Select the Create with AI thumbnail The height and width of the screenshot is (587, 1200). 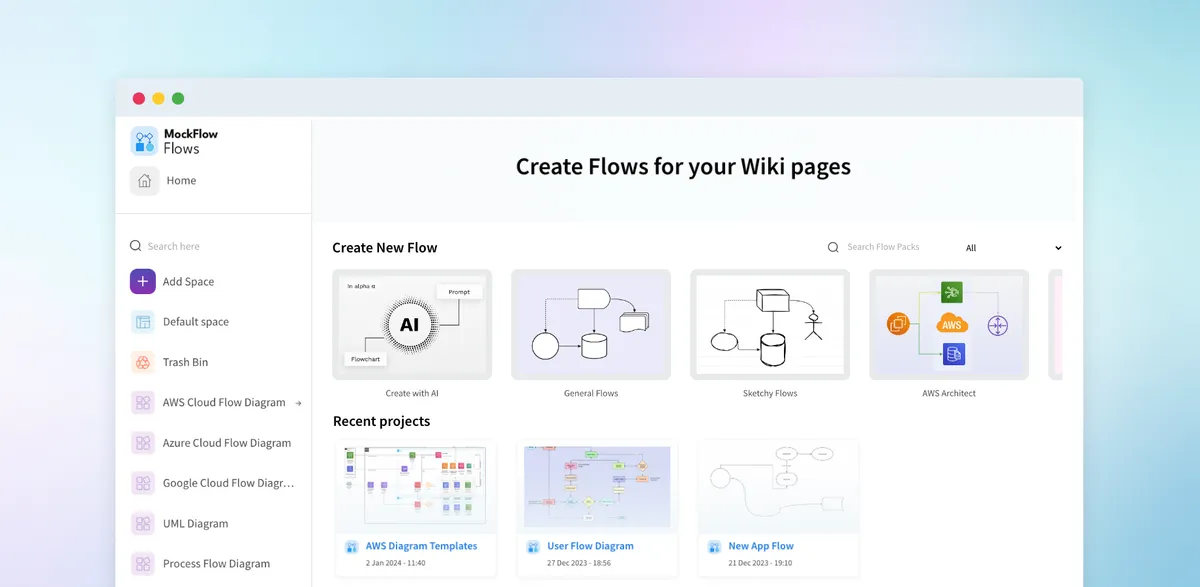tap(412, 325)
